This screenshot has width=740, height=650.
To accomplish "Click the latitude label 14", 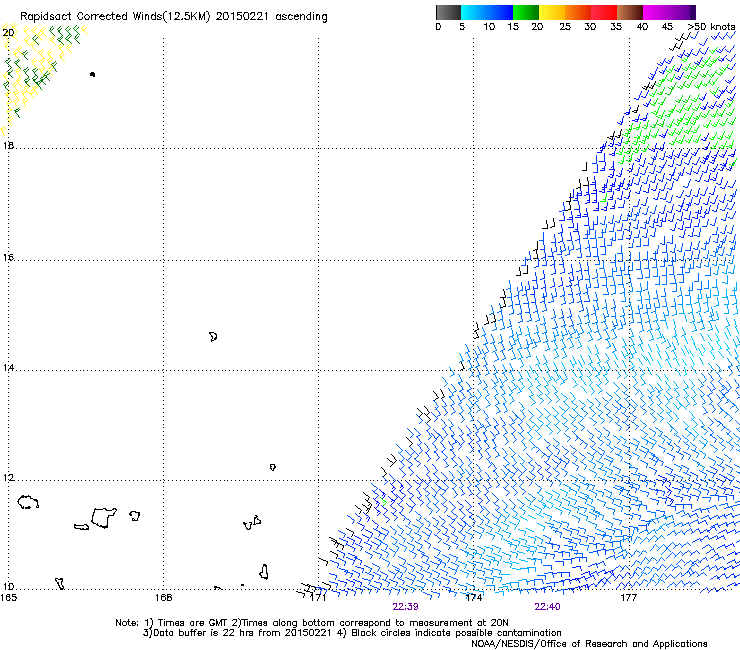I will (8, 367).
